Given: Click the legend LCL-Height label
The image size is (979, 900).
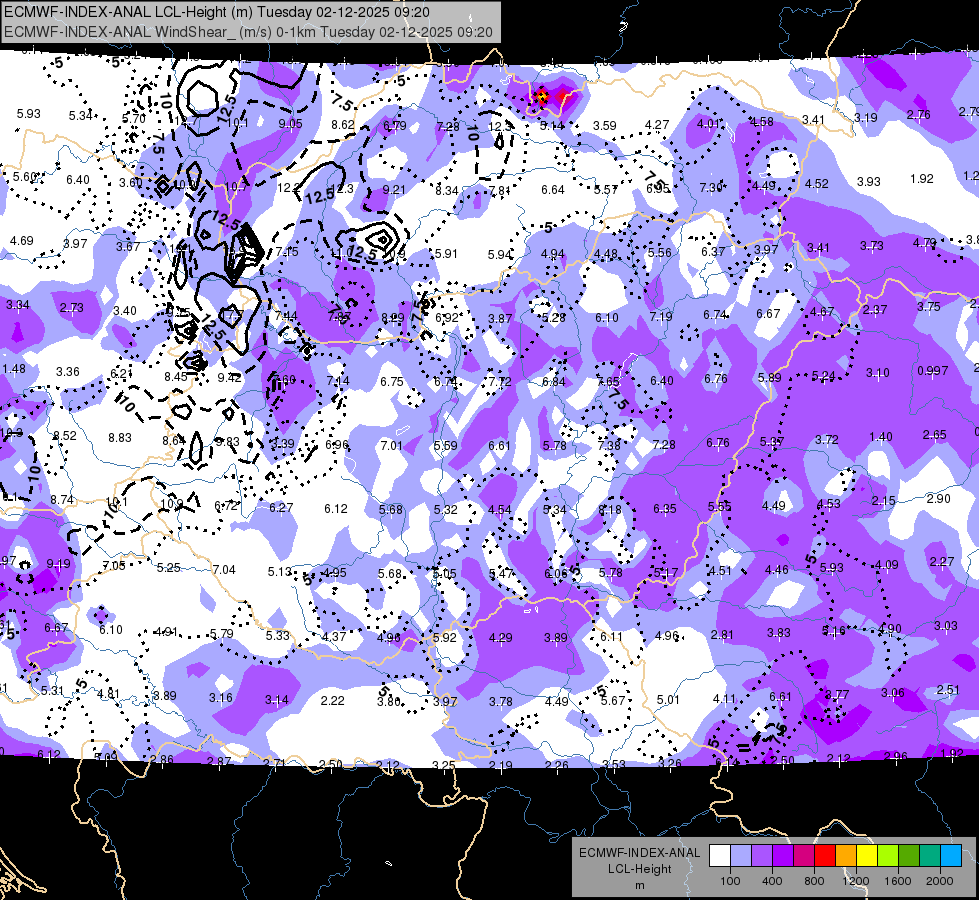Looking at the screenshot, I should point(639,869).
